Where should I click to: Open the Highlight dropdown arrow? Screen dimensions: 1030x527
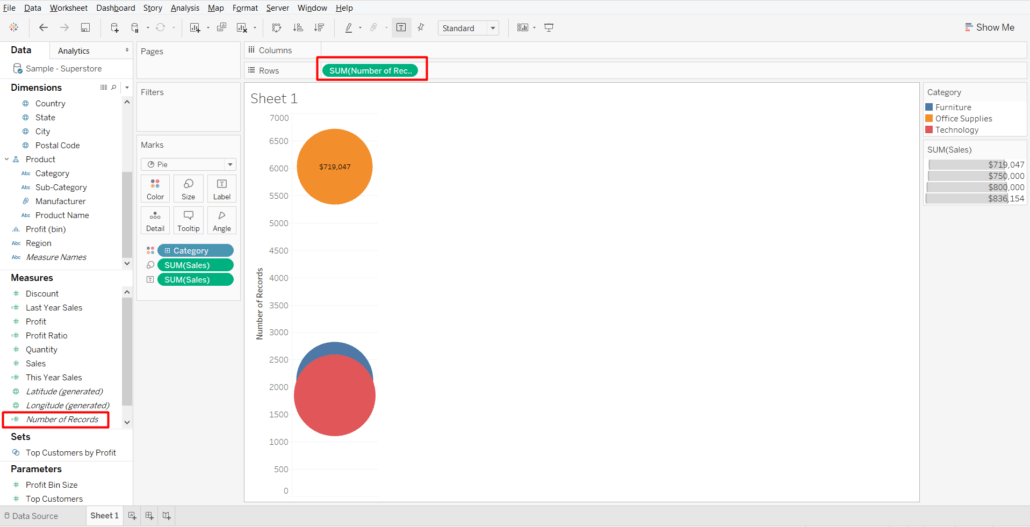pyautogui.click(x=360, y=28)
